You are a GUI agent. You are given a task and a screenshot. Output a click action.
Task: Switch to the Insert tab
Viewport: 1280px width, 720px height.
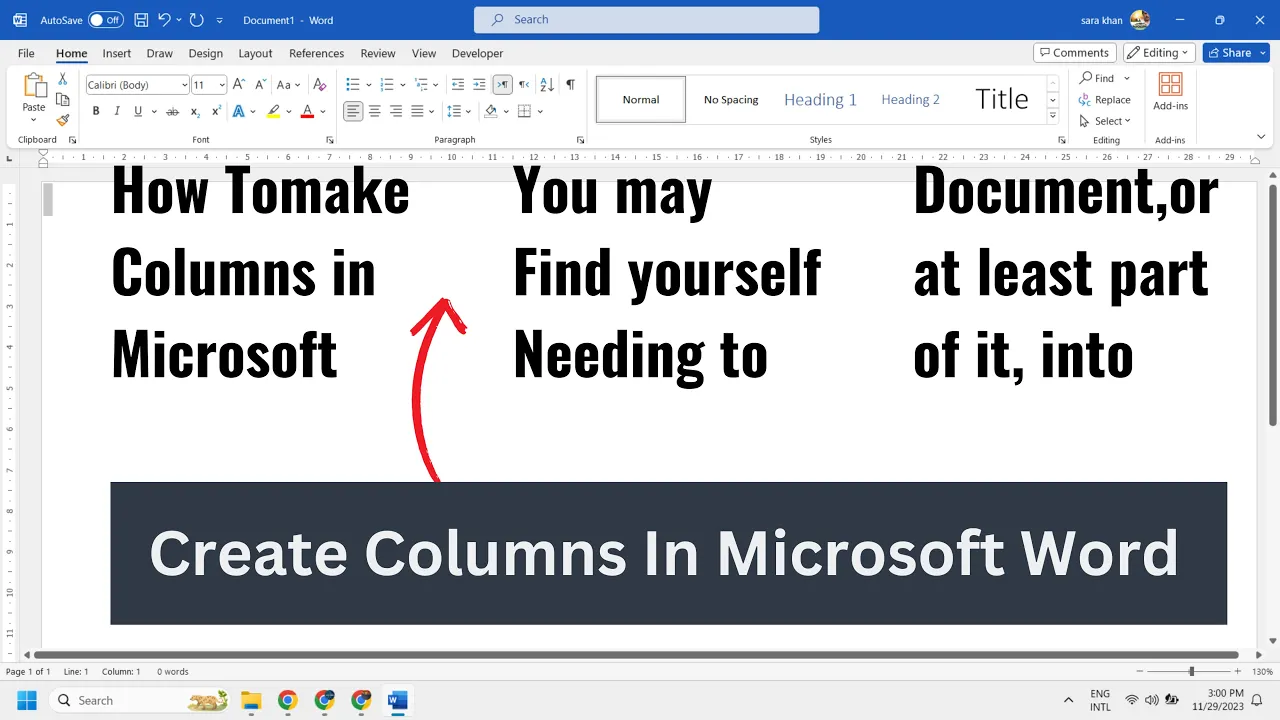coord(117,53)
